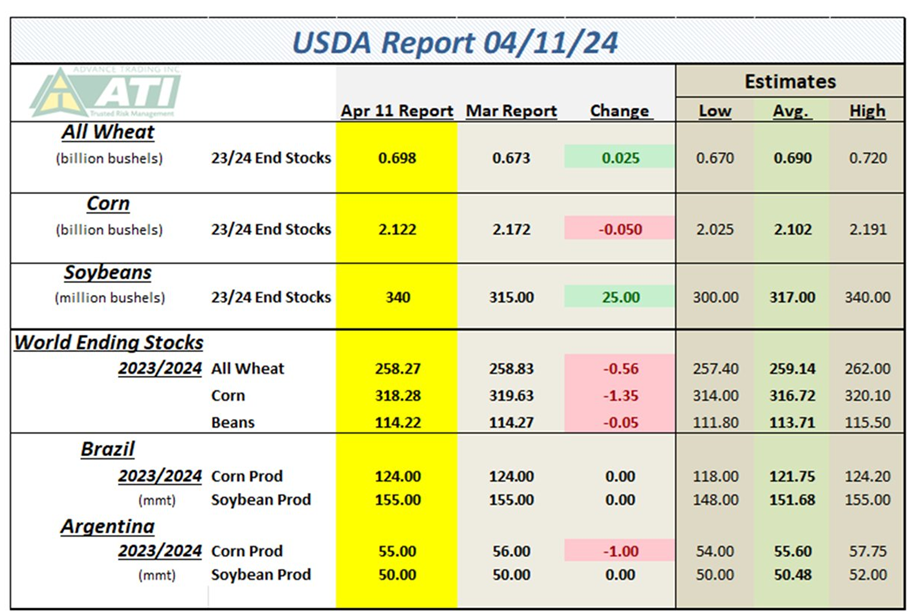The height and width of the screenshot is (614, 914).
Task: Click the Apr 11 Report column header
Action: click(397, 110)
